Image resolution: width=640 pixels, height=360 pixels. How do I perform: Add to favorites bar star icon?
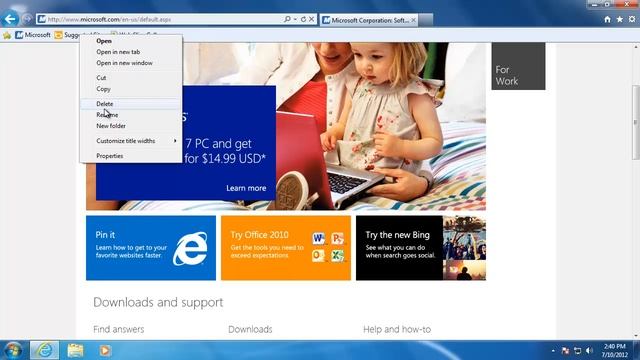7,35
